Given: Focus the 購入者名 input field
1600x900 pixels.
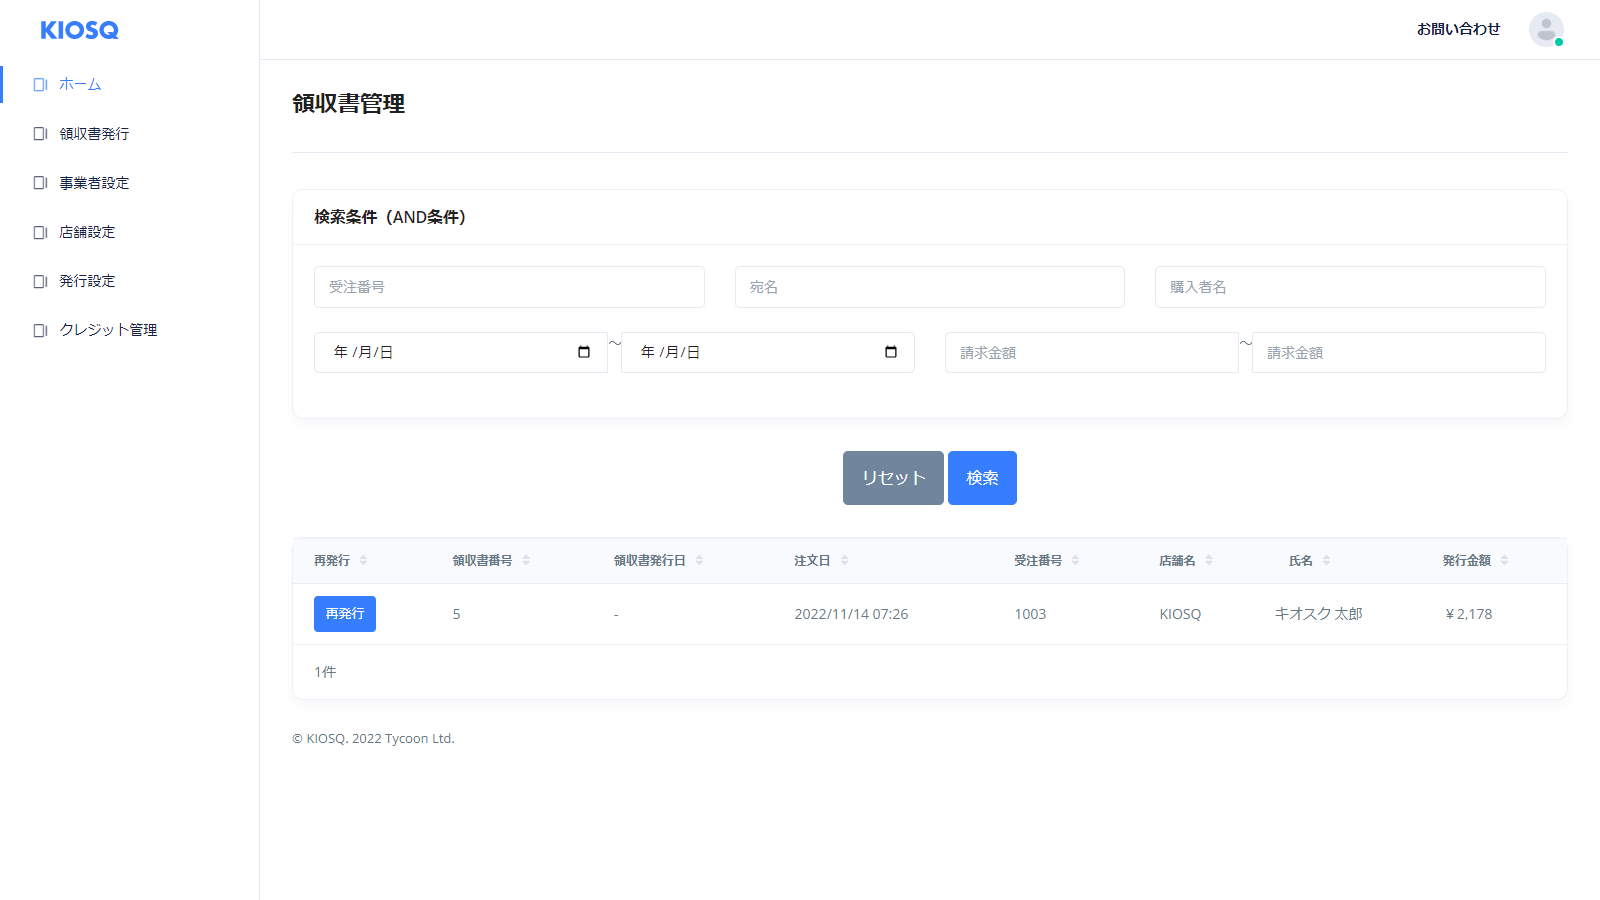Looking at the screenshot, I should pyautogui.click(x=1350, y=287).
